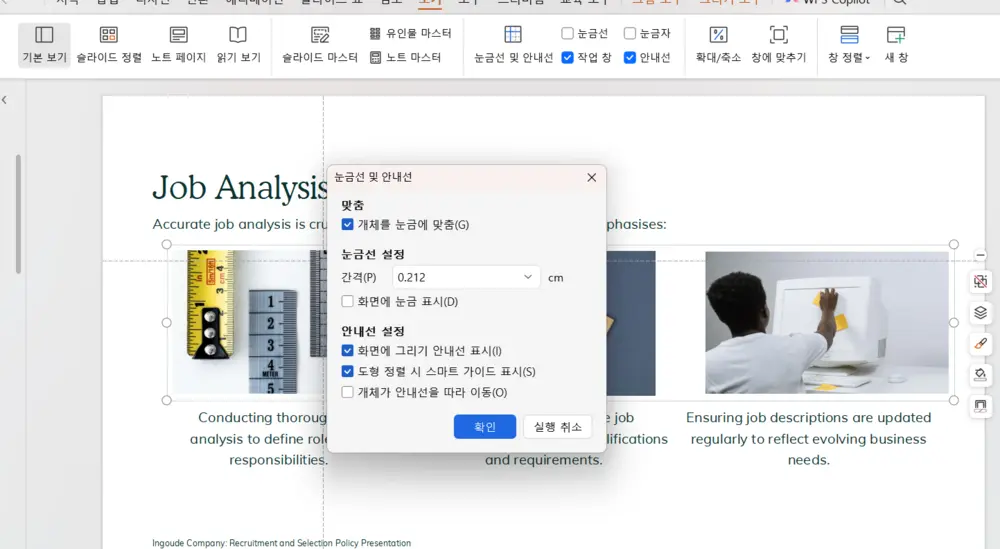Click caption 'Ensuring job descriptions are updated'

[809, 418]
